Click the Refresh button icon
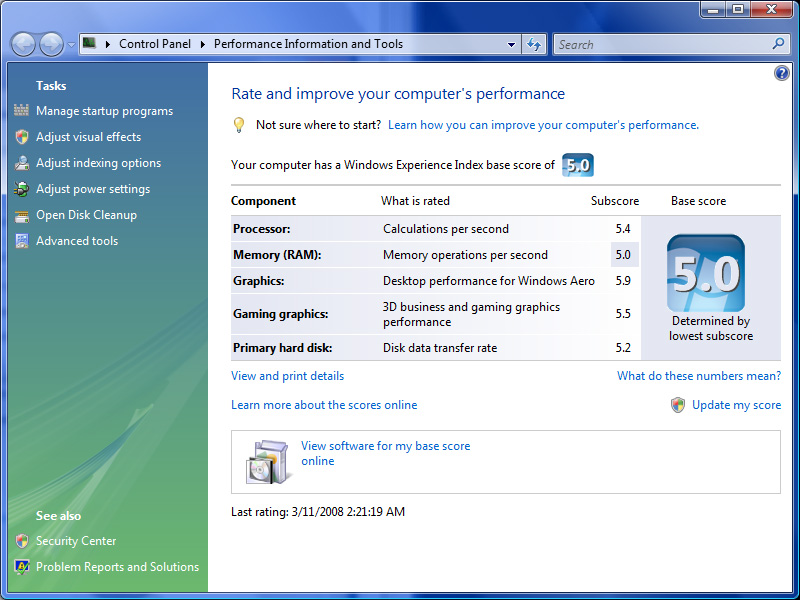 (x=534, y=44)
